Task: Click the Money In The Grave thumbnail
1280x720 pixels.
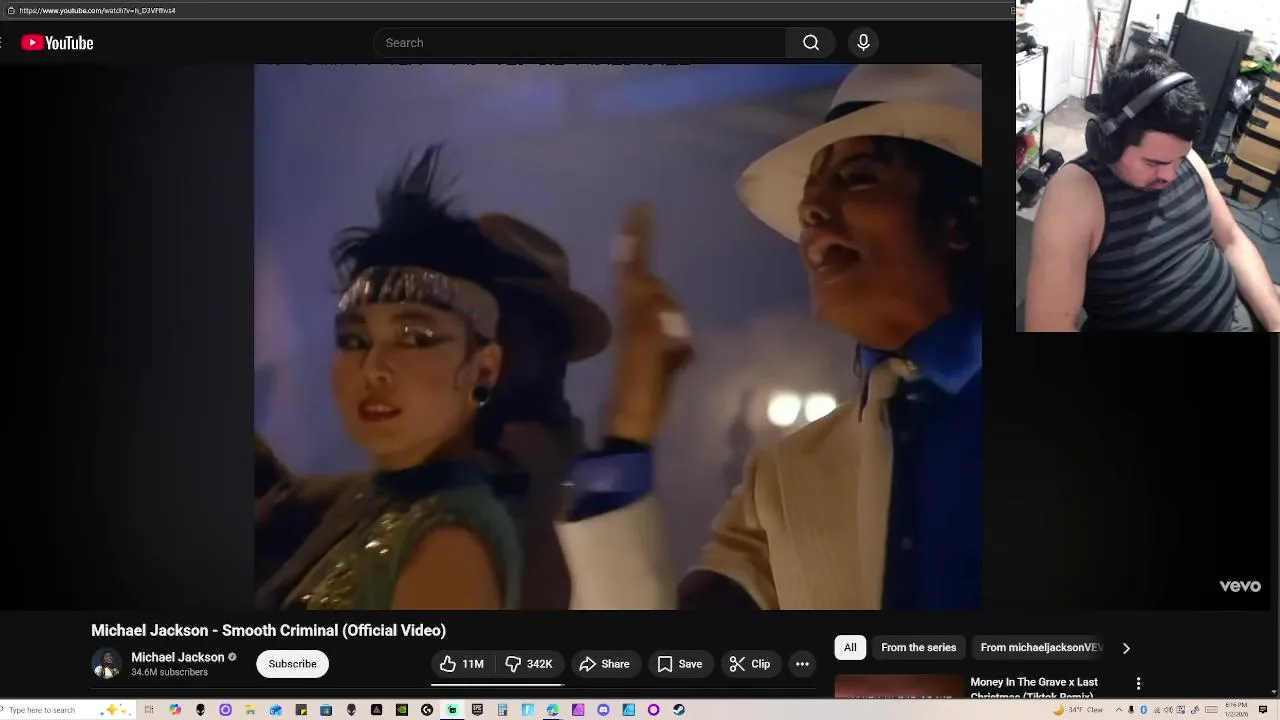Action: [899, 686]
